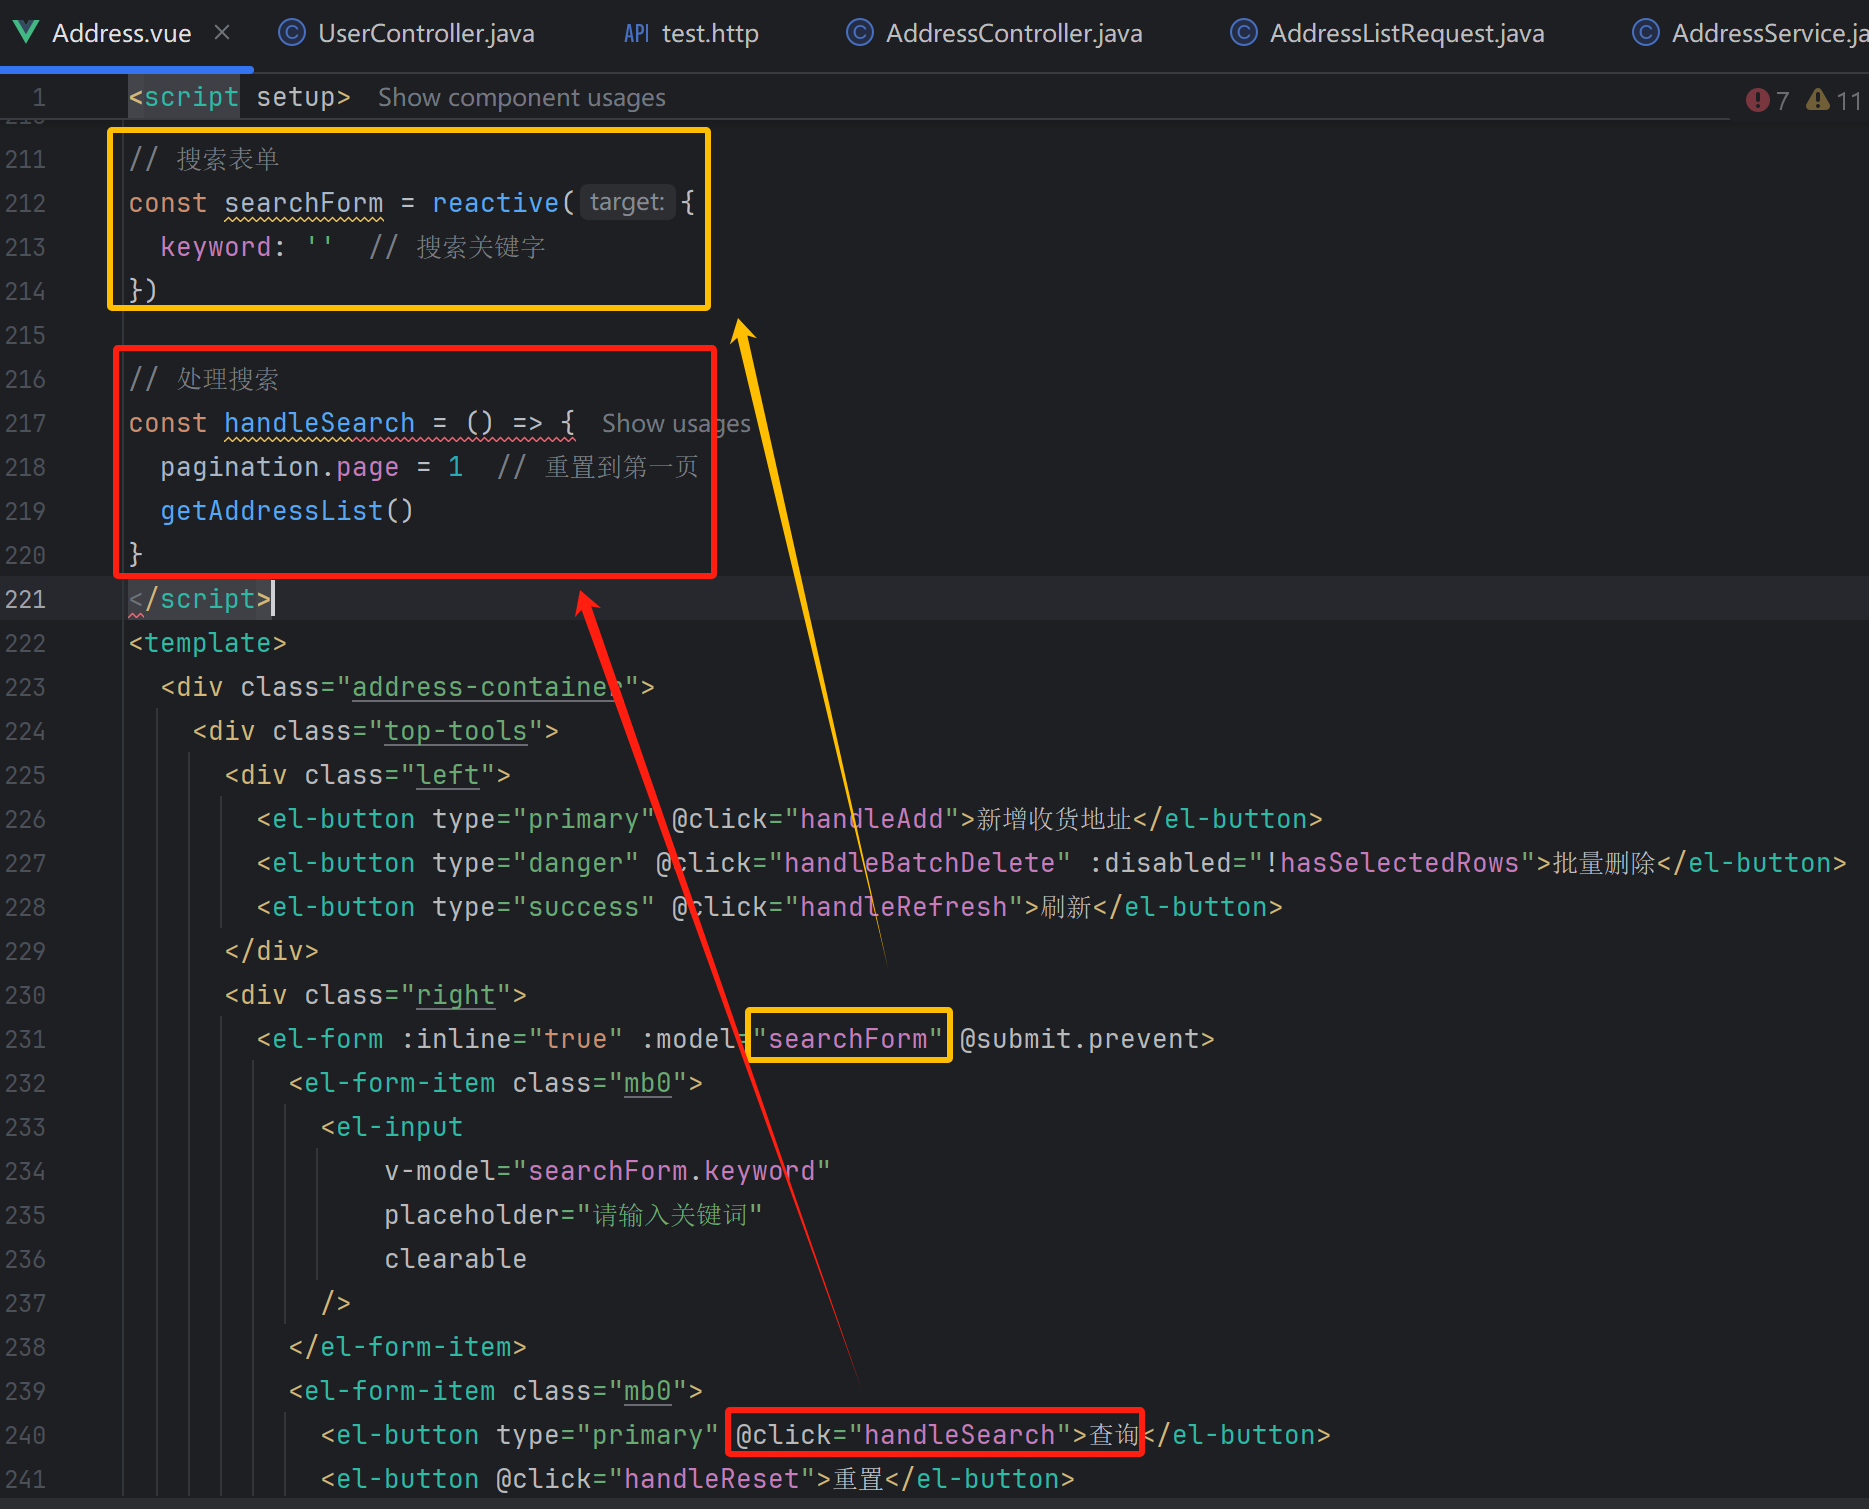Viewport: 1869px width, 1509px height.
Task: Click line number 212 in gutter
Action: (25, 203)
